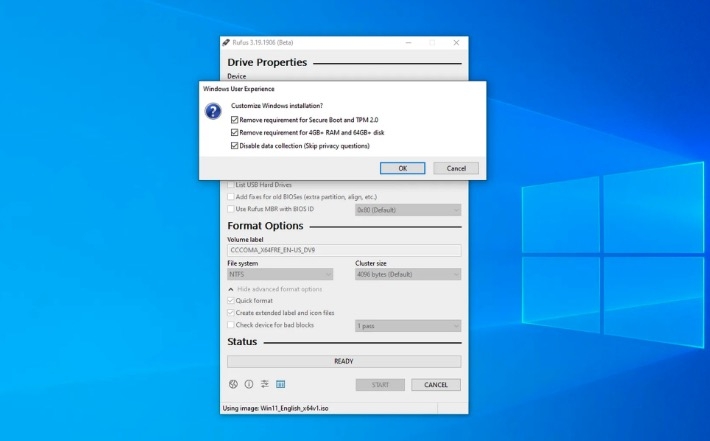
Task: Click the Rufus language globe icon
Action: (x=233, y=384)
